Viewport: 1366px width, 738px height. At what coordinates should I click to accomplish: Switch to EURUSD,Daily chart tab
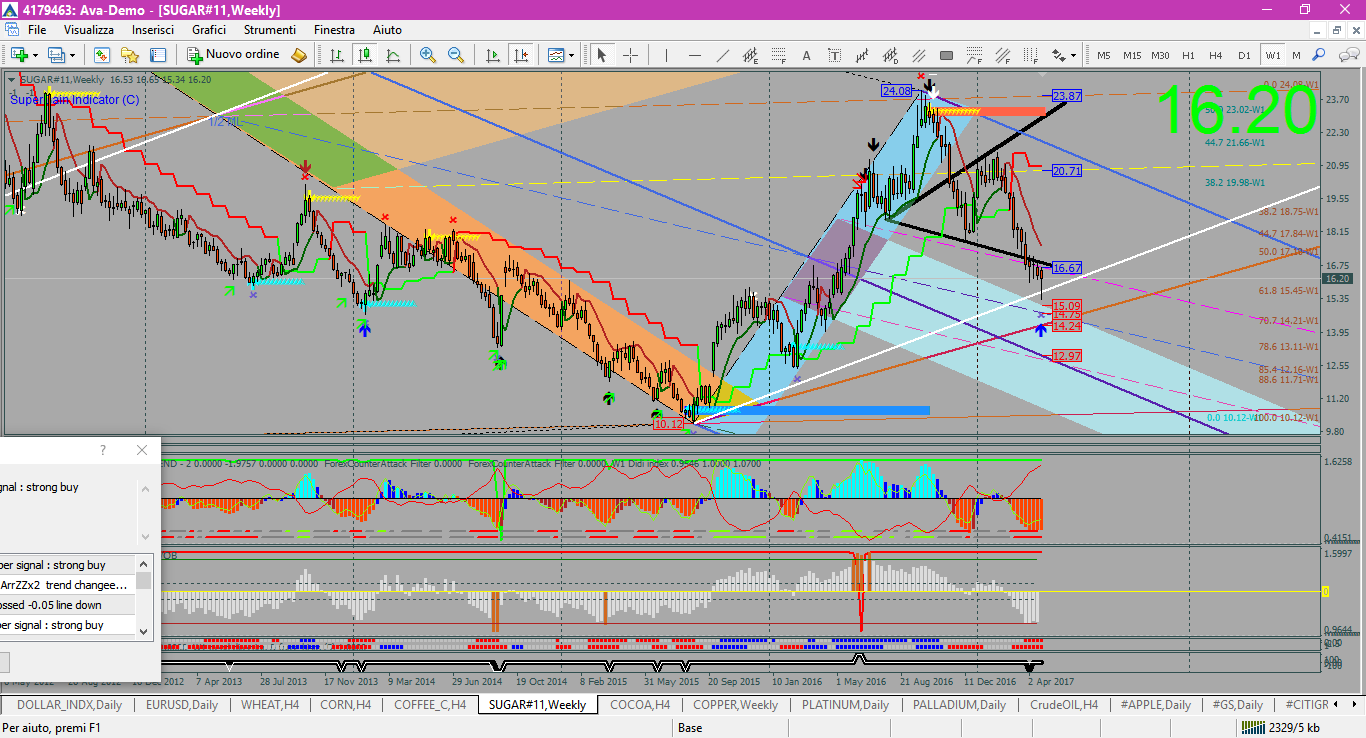(182, 704)
